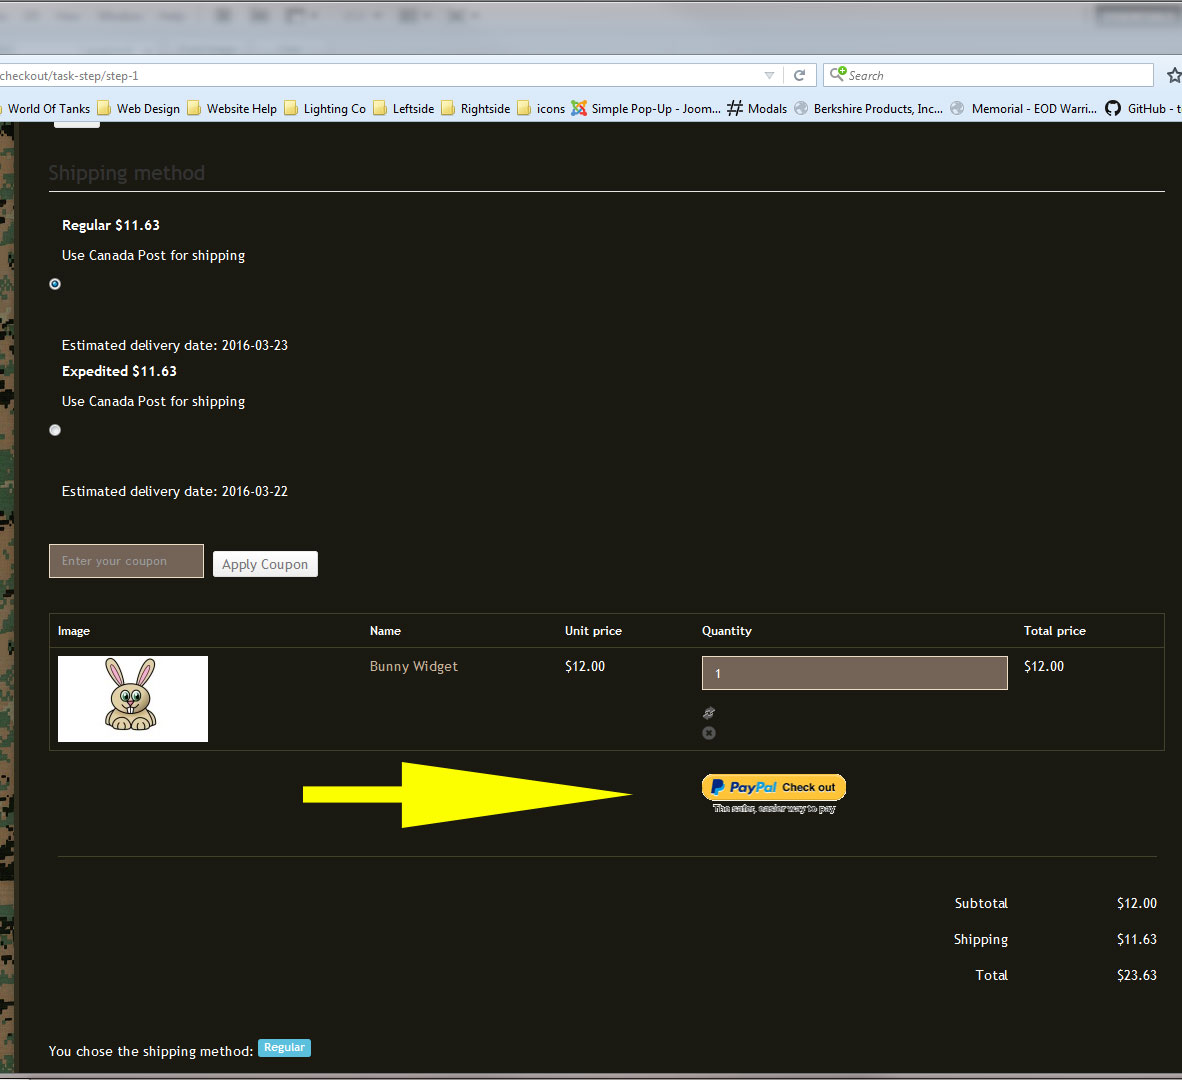Click the bookmark star icon

[x=1174, y=75]
